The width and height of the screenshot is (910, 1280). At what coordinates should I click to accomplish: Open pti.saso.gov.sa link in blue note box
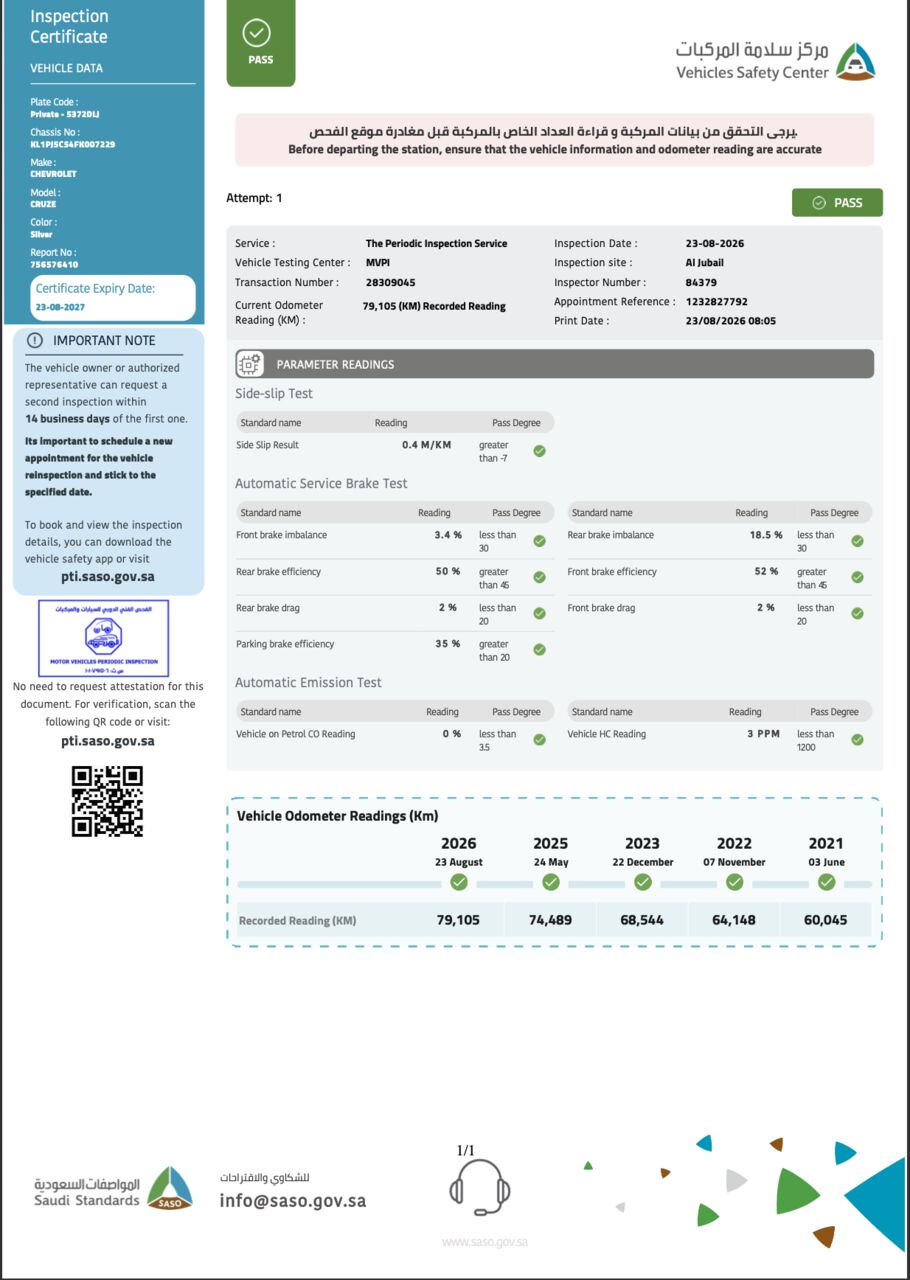108,577
